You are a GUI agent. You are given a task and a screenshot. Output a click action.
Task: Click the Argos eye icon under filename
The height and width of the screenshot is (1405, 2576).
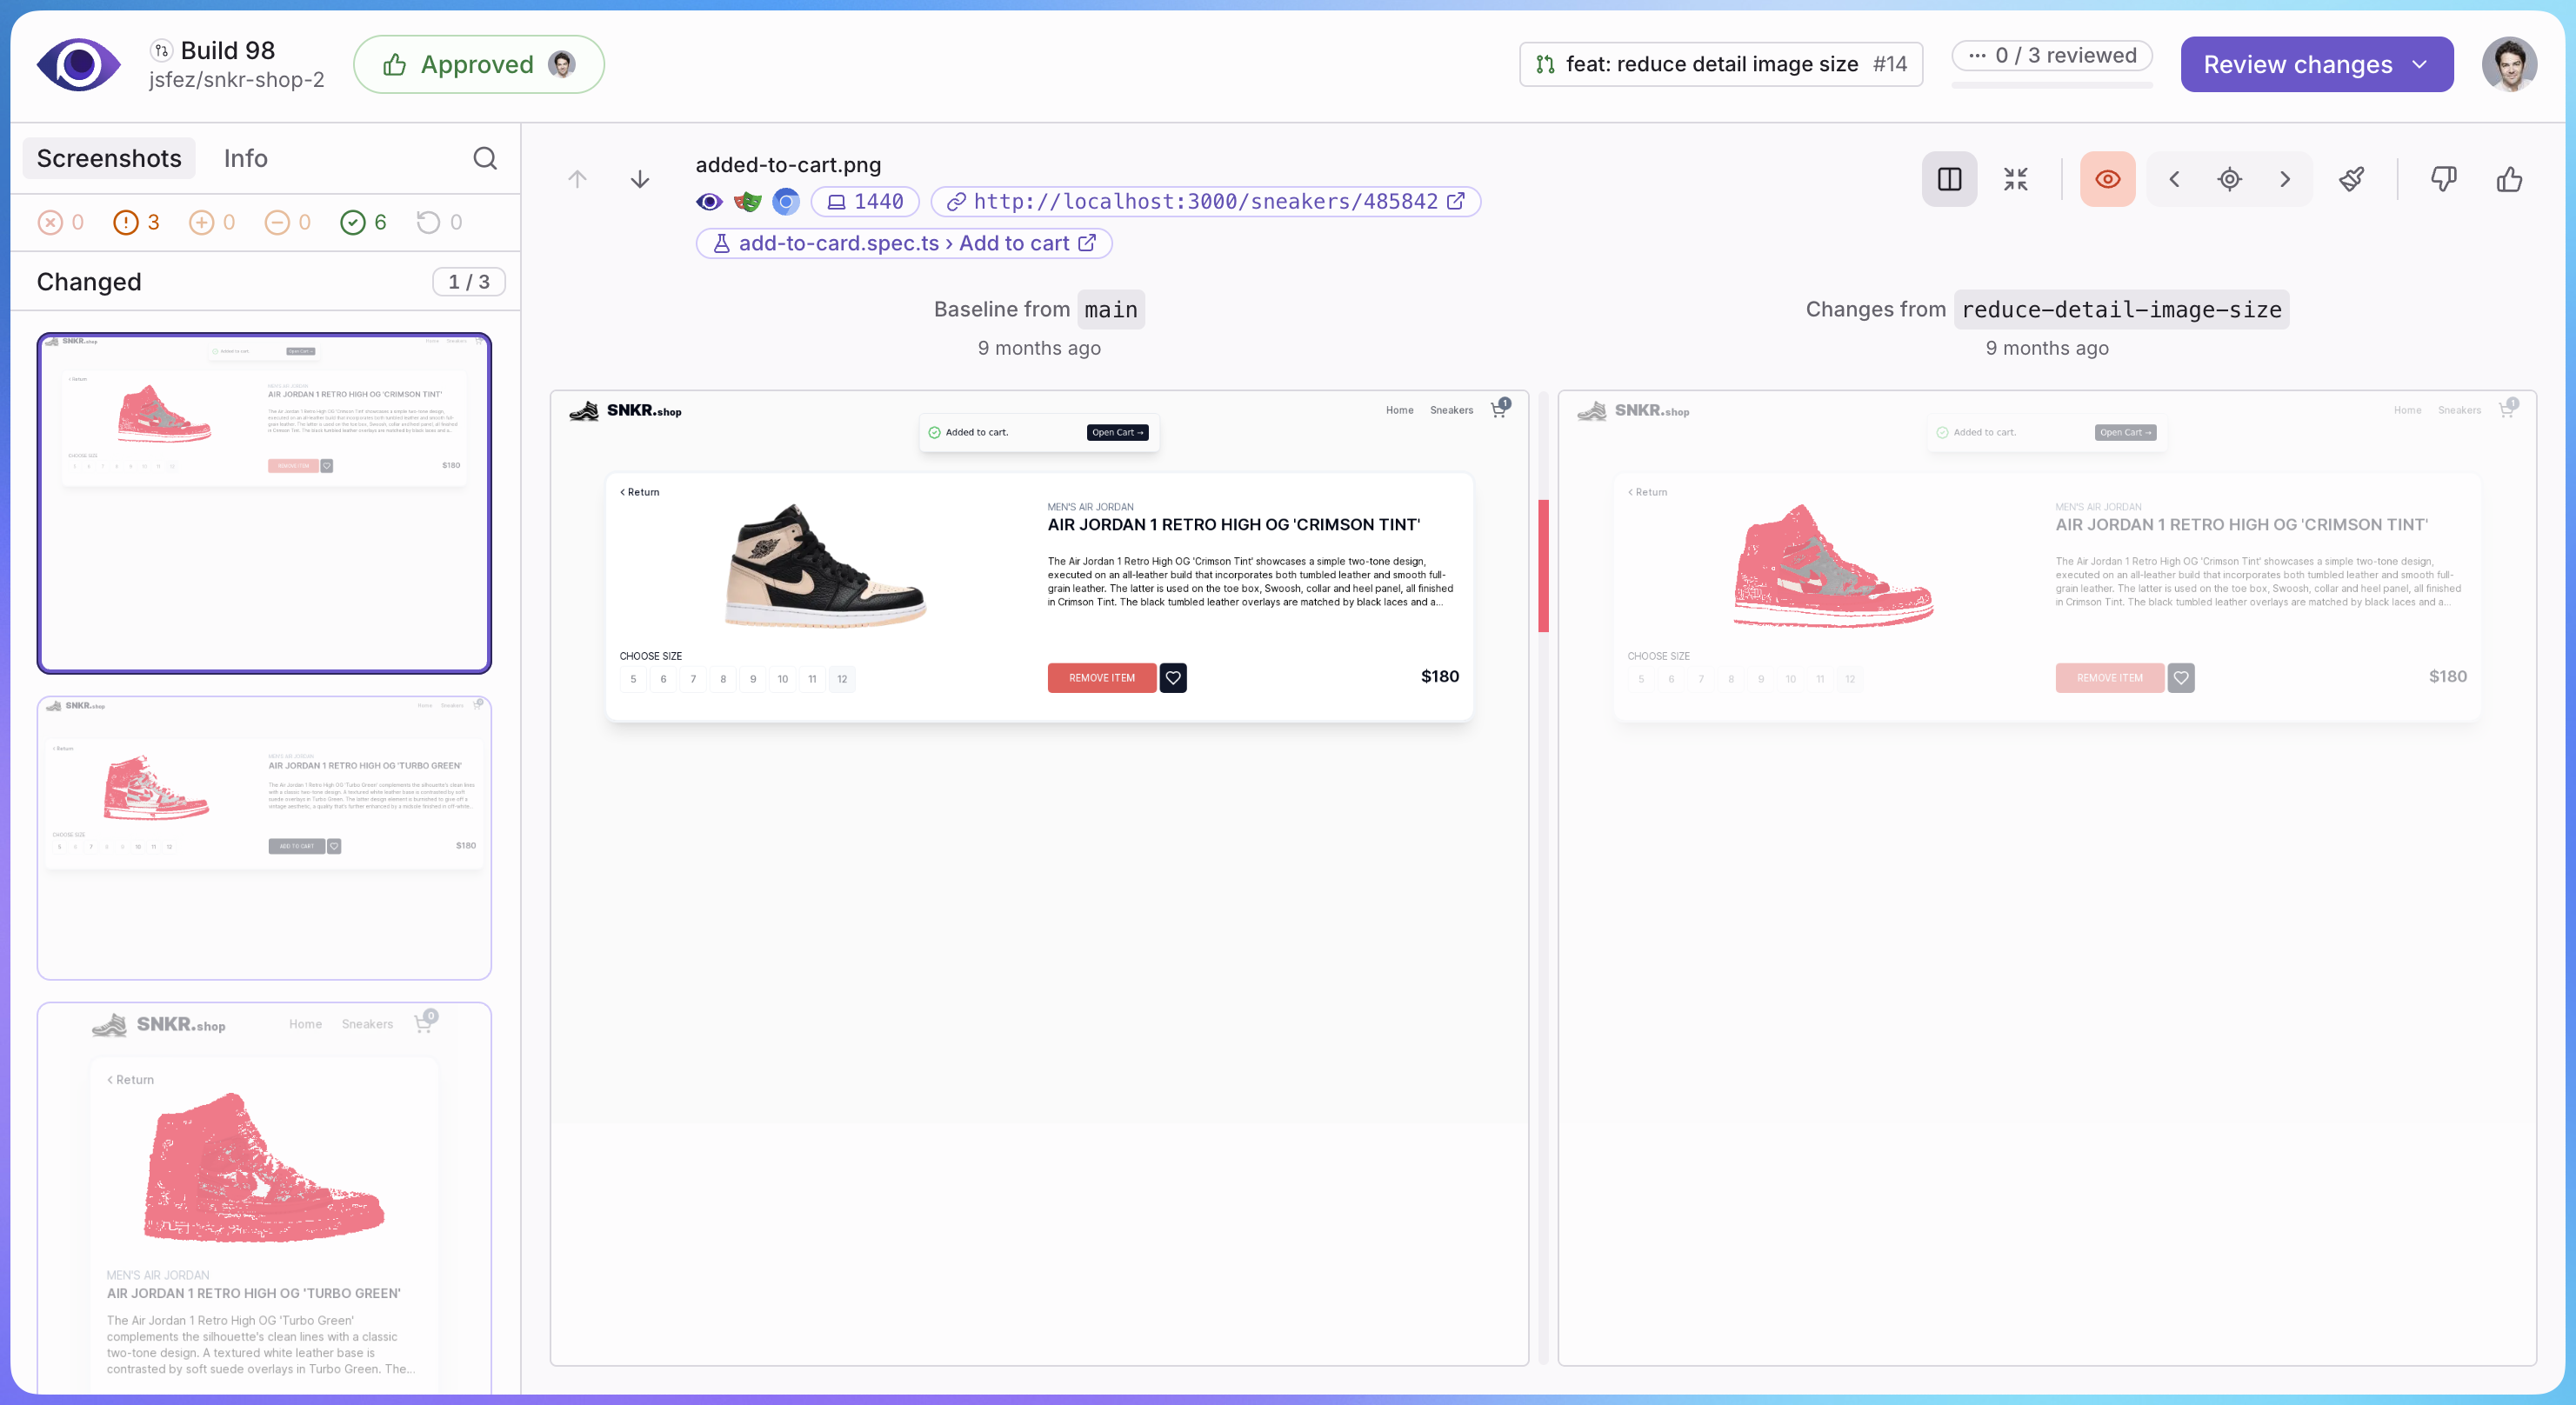point(709,203)
